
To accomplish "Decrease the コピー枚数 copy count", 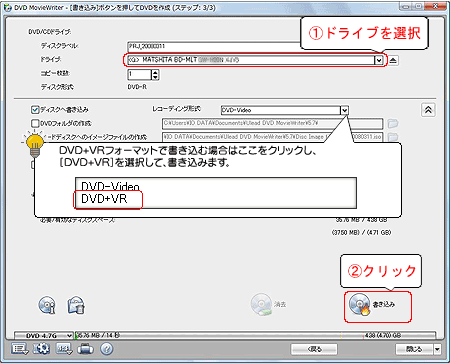I will pos(155,77).
